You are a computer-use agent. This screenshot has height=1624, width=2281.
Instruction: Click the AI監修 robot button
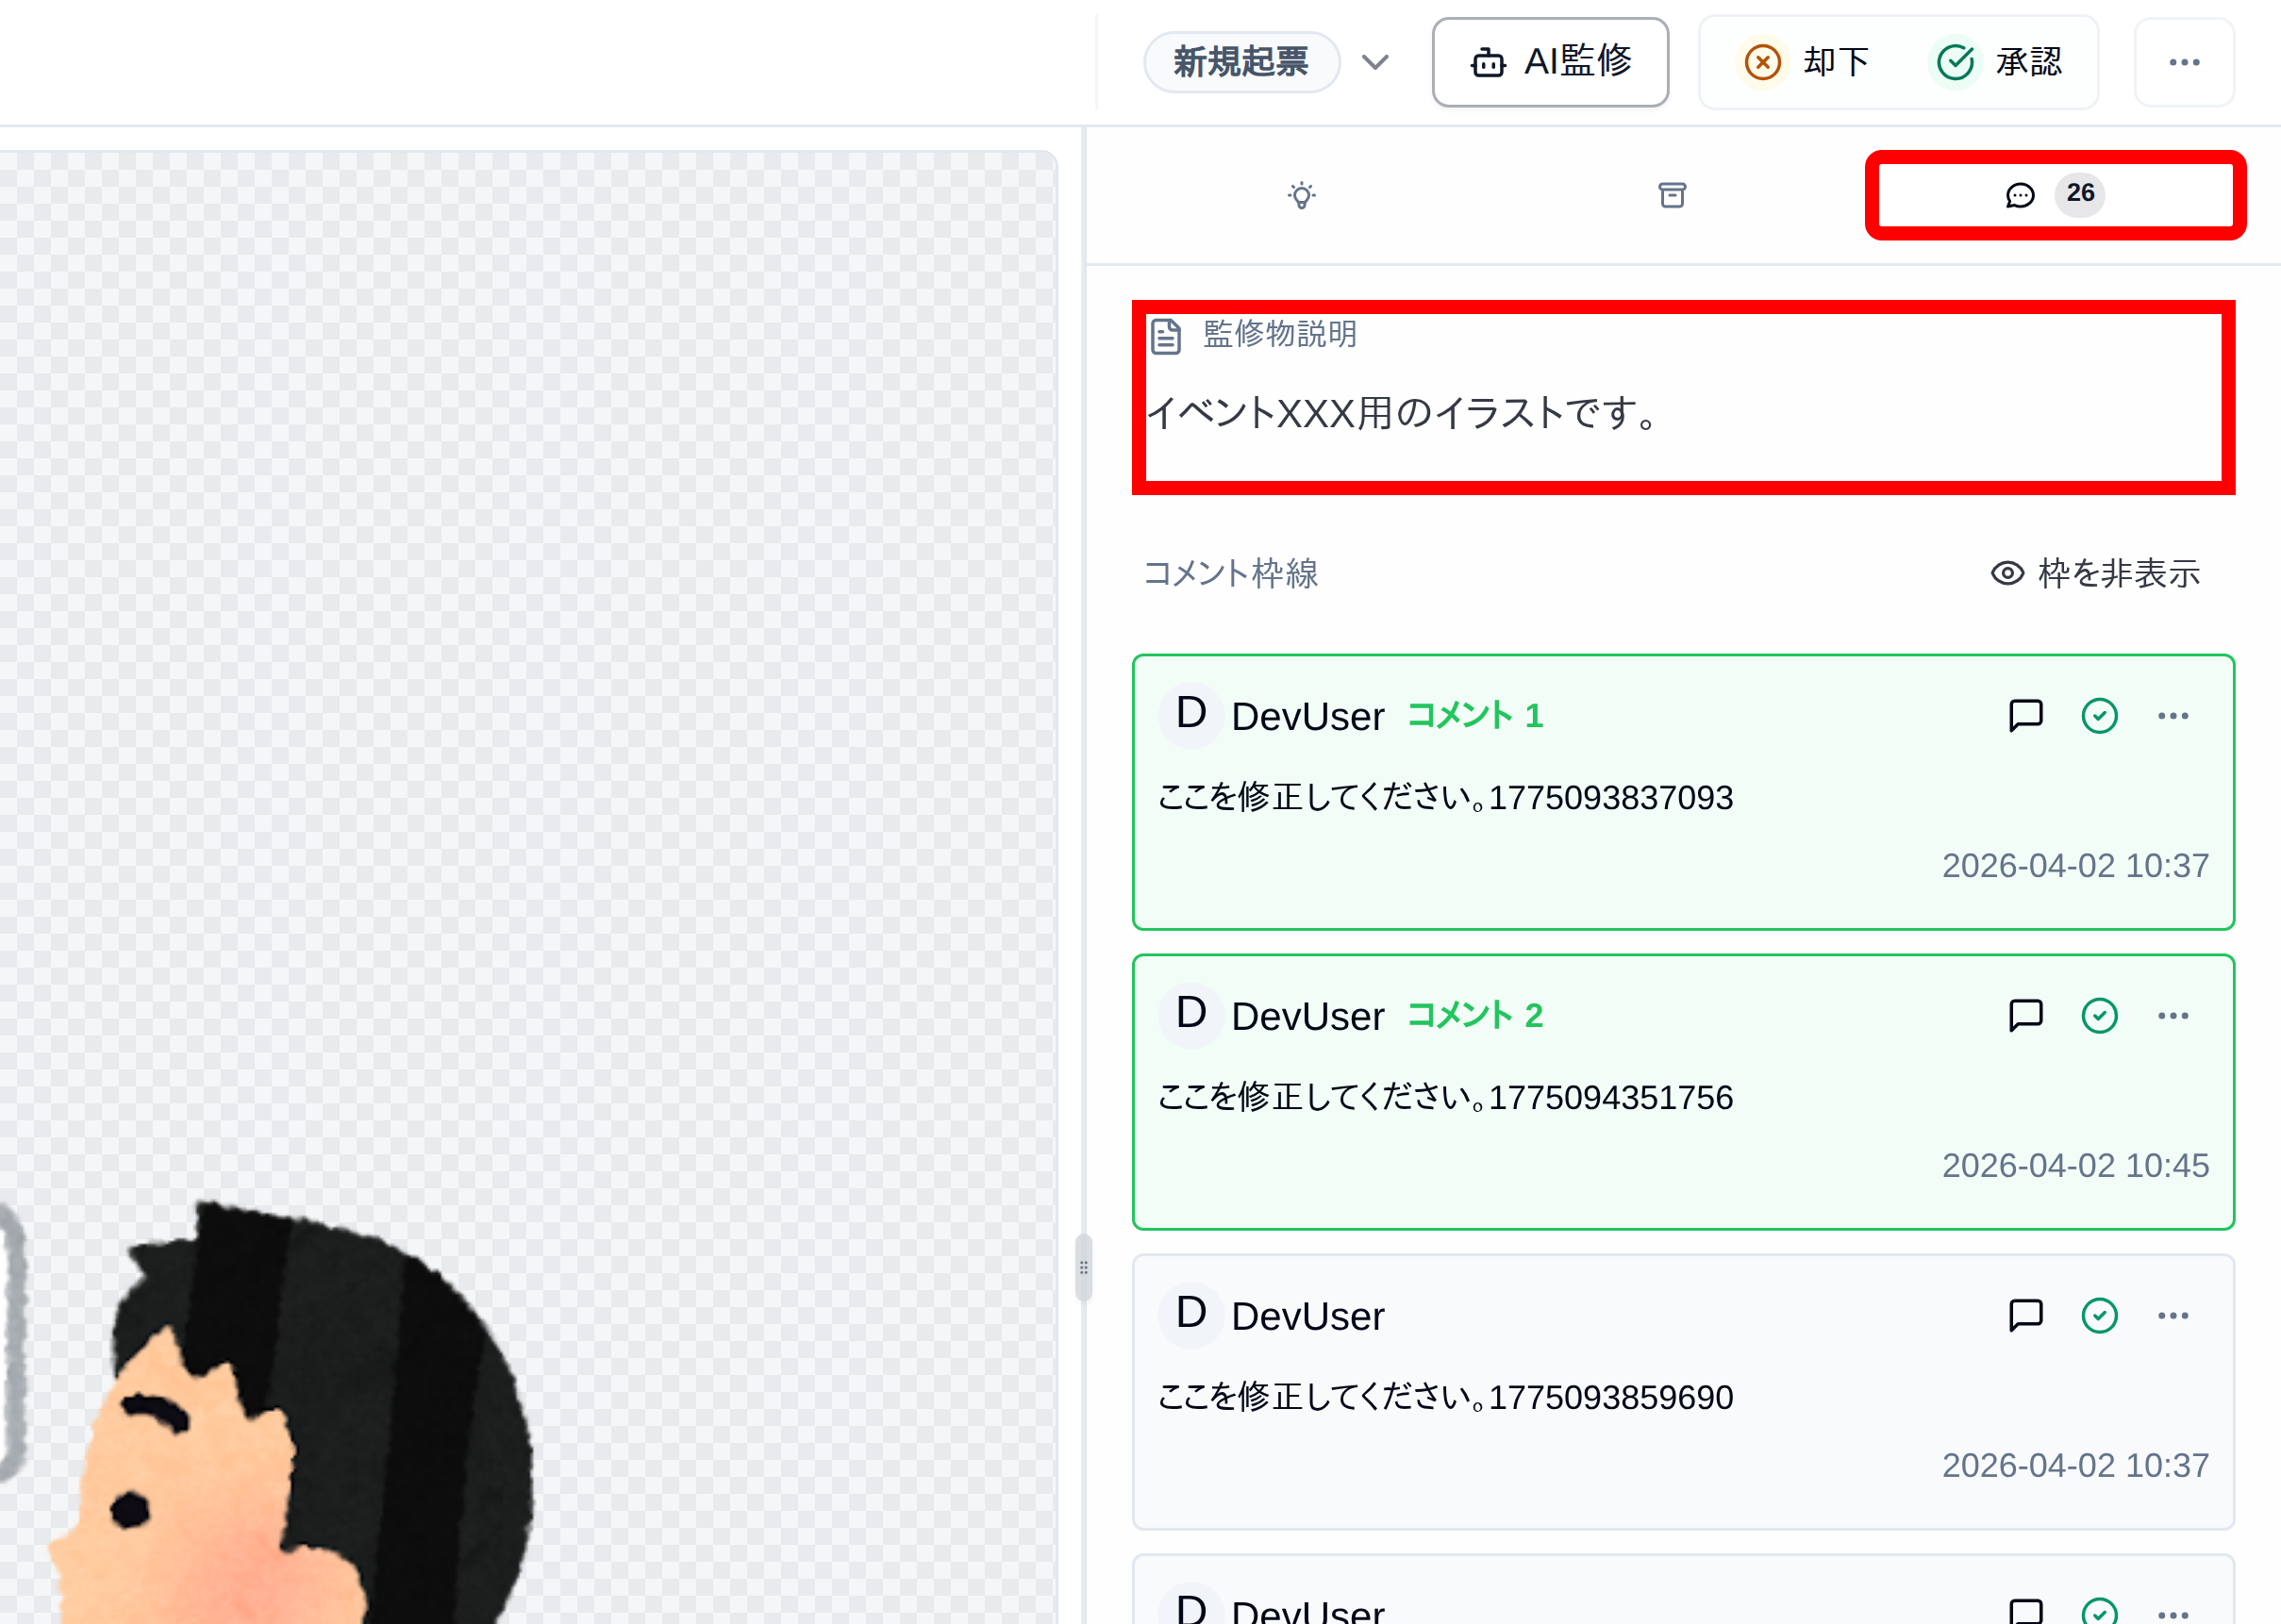coord(1550,62)
